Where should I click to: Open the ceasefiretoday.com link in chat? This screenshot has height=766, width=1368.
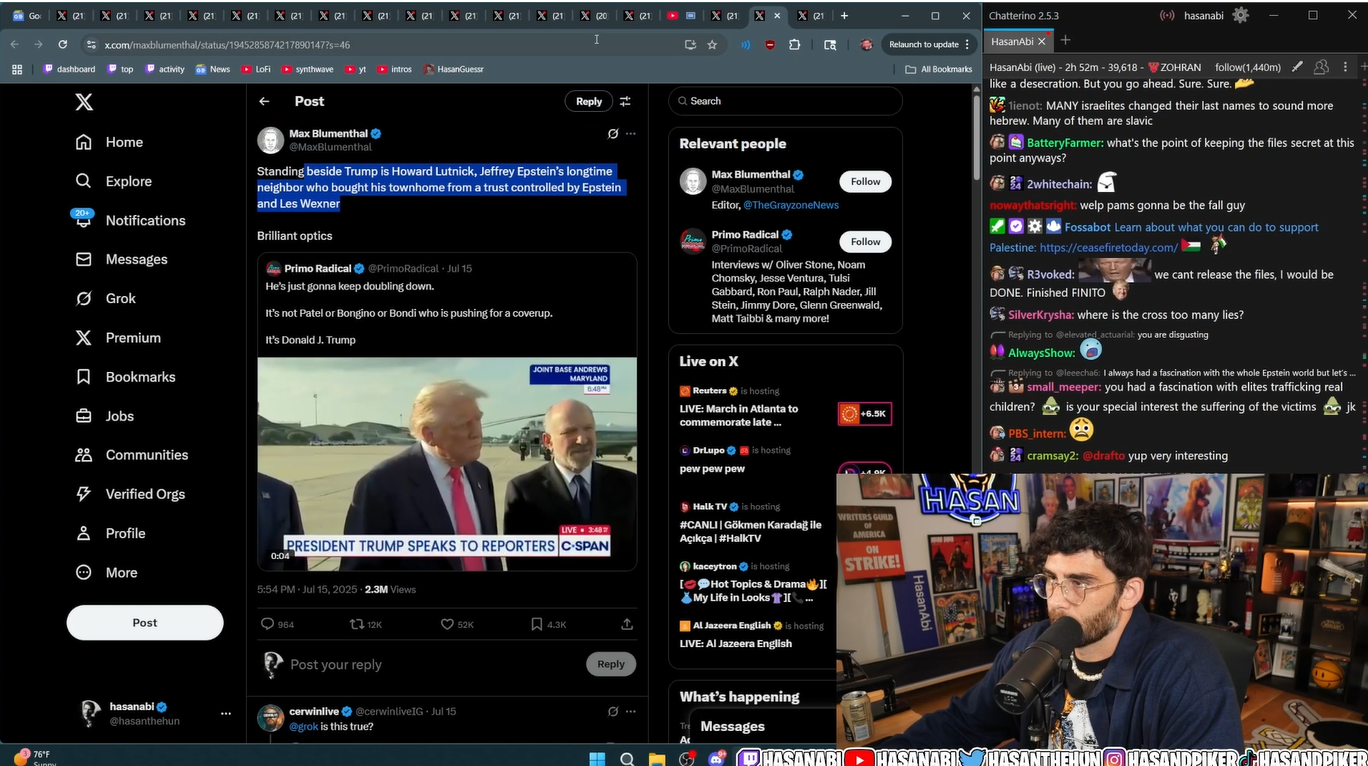pos(1108,247)
